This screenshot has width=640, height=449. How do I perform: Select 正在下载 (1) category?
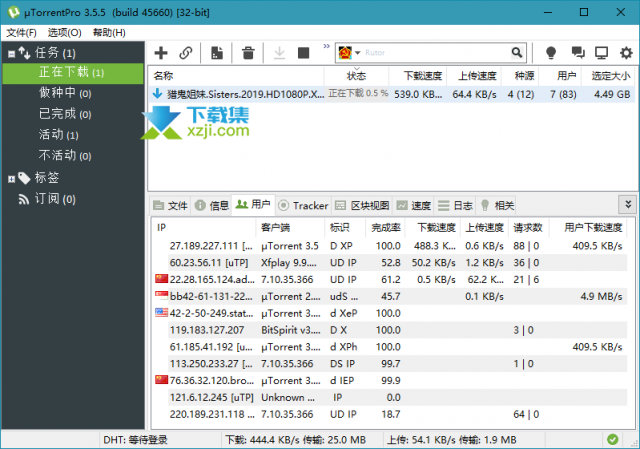pyautogui.click(x=73, y=73)
